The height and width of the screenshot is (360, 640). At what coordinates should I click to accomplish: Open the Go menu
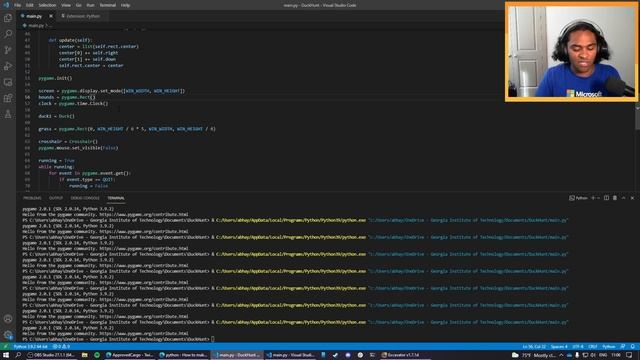[x=78, y=5]
